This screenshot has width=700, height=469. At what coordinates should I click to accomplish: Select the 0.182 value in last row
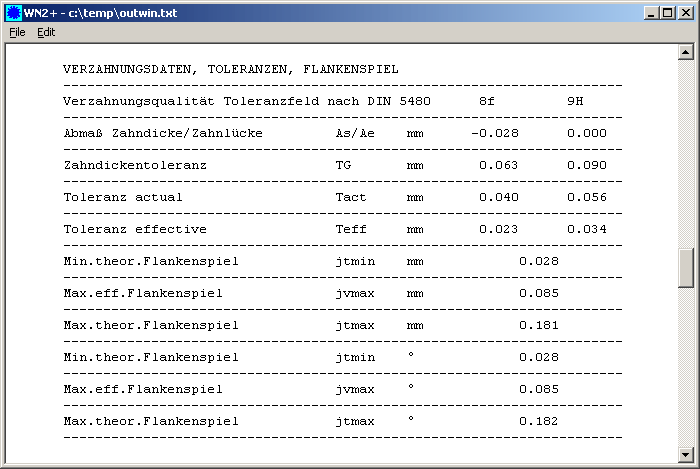pos(538,421)
